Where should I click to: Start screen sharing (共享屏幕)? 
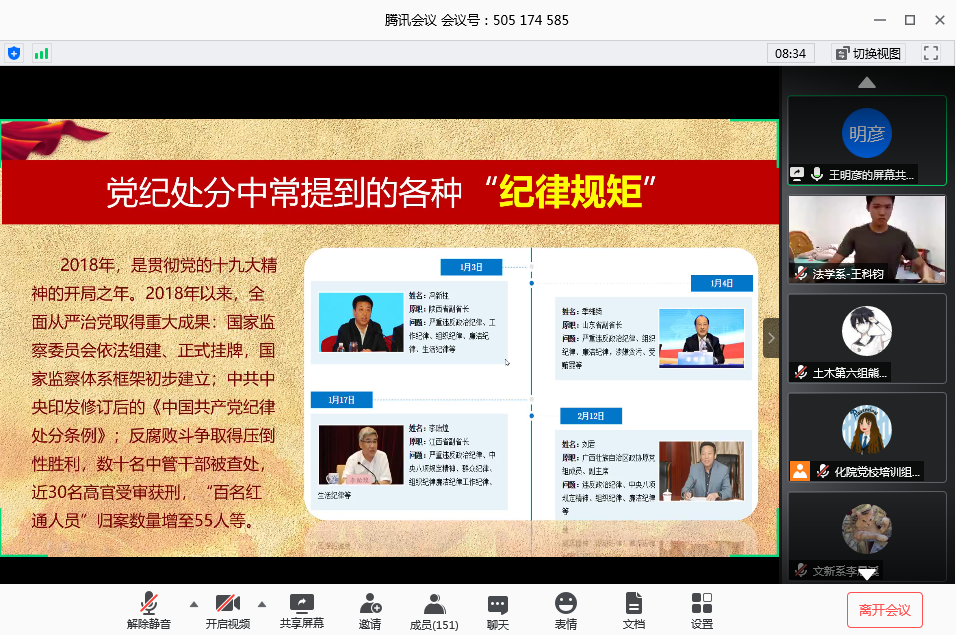click(x=301, y=610)
